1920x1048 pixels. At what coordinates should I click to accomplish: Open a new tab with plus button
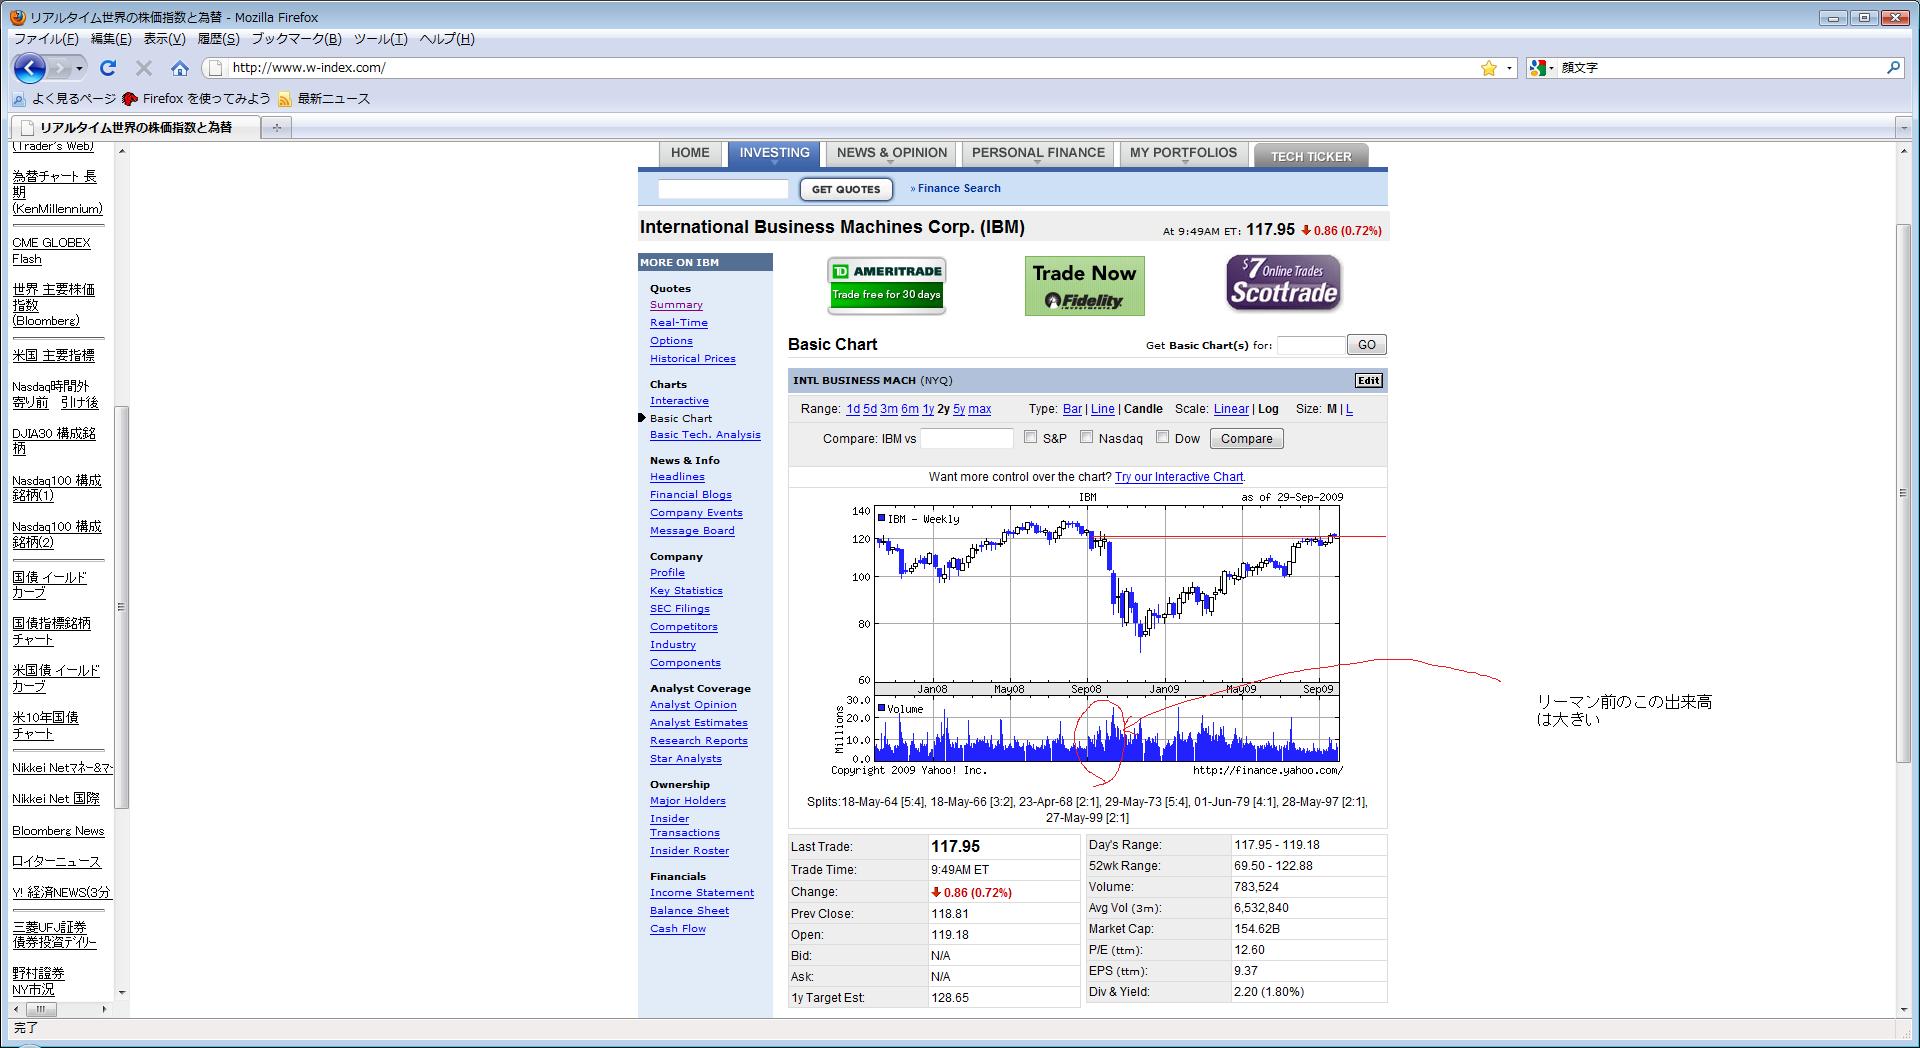click(276, 127)
